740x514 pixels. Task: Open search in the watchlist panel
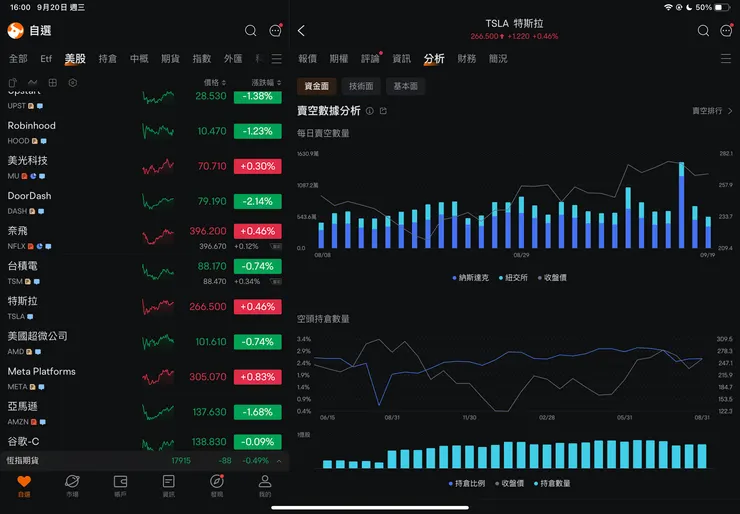(251, 31)
